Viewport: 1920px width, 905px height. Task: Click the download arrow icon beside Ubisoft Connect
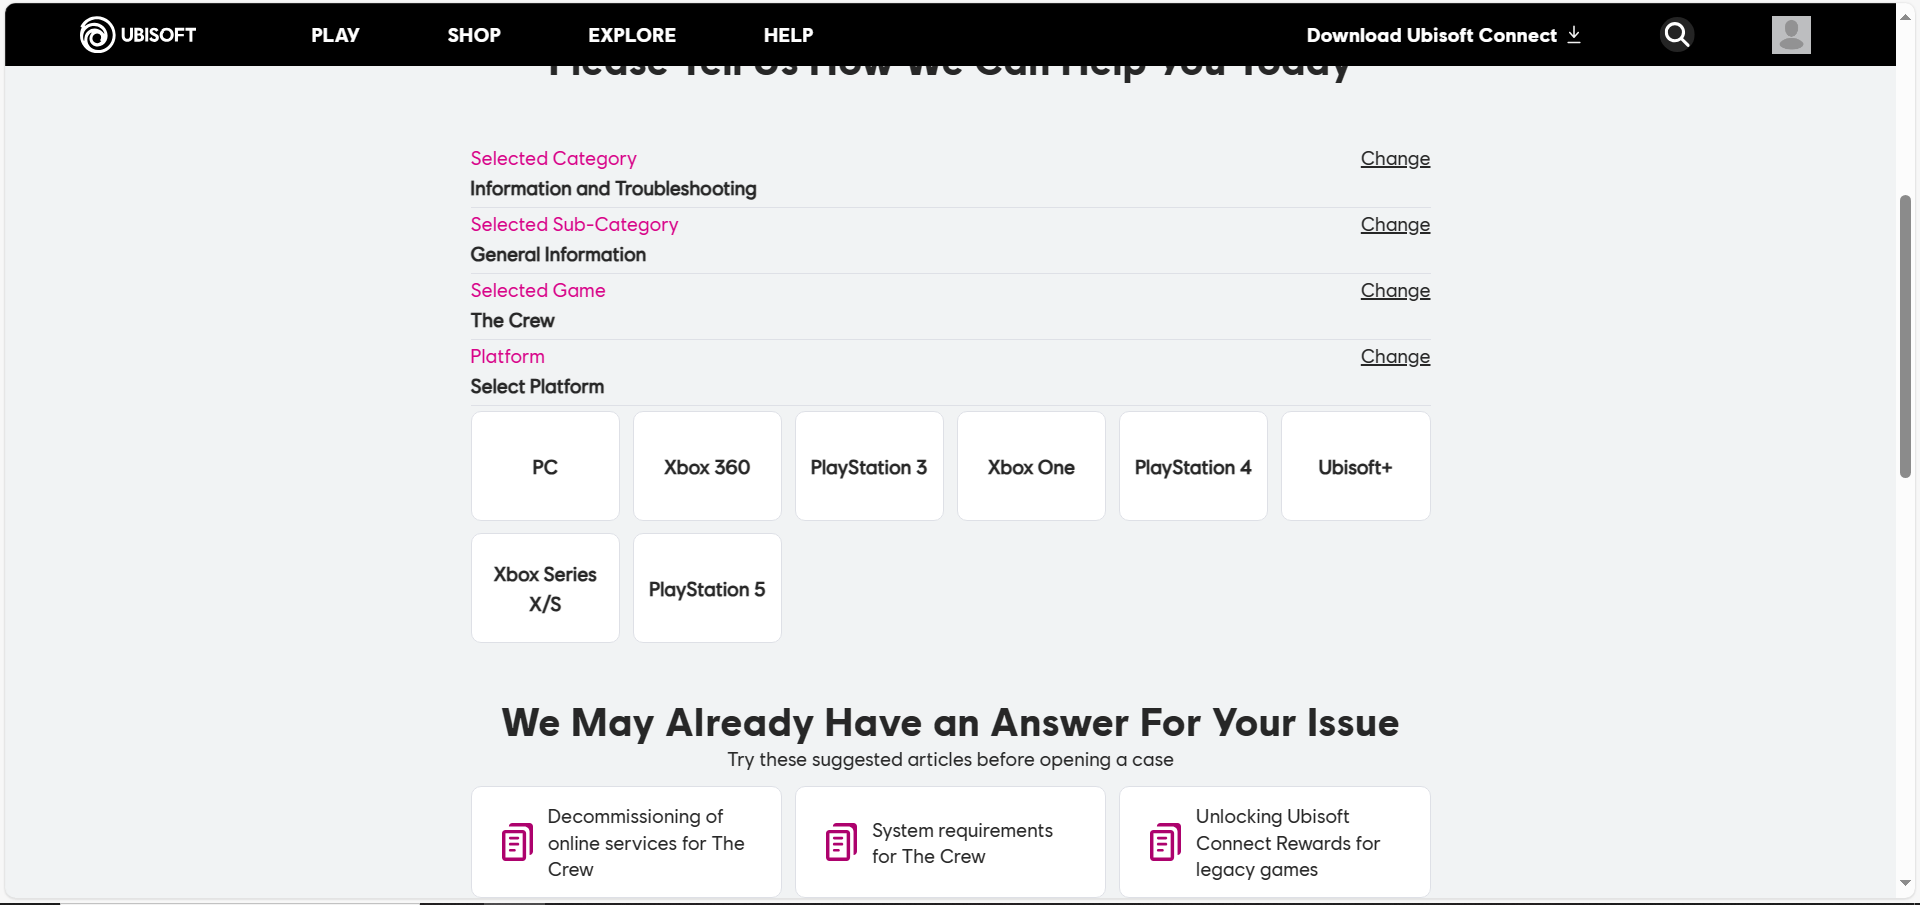coord(1574,35)
